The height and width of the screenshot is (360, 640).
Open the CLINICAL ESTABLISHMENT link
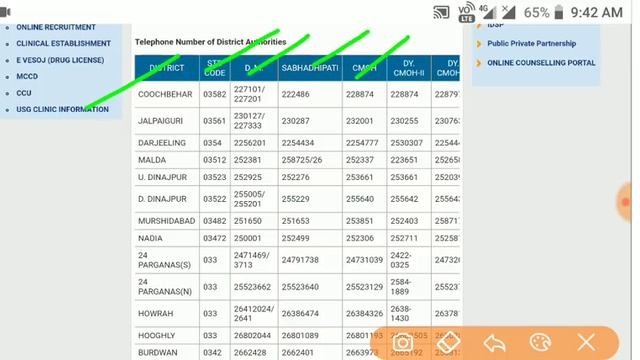(64, 43)
